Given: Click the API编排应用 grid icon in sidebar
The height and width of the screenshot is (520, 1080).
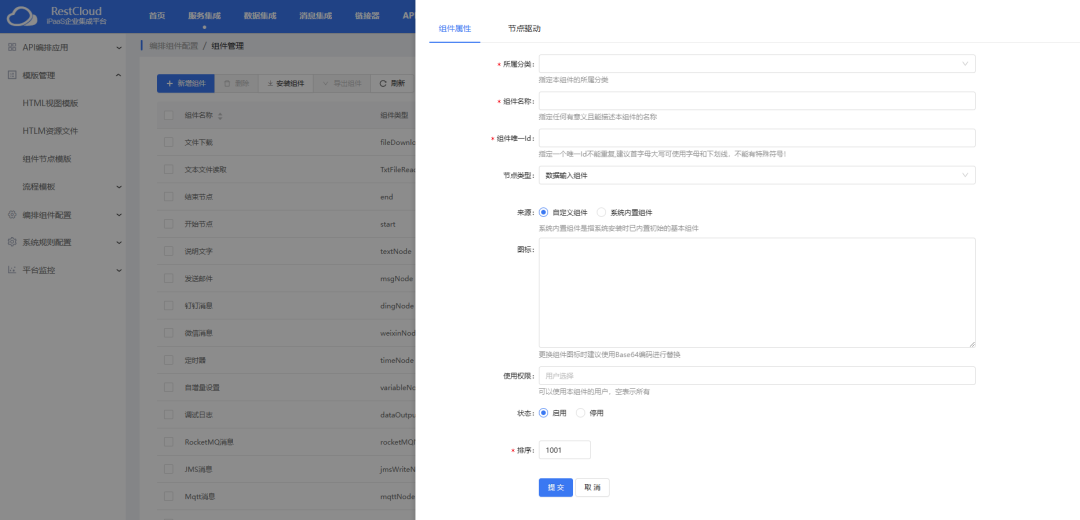Looking at the screenshot, I should click(x=12, y=47).
